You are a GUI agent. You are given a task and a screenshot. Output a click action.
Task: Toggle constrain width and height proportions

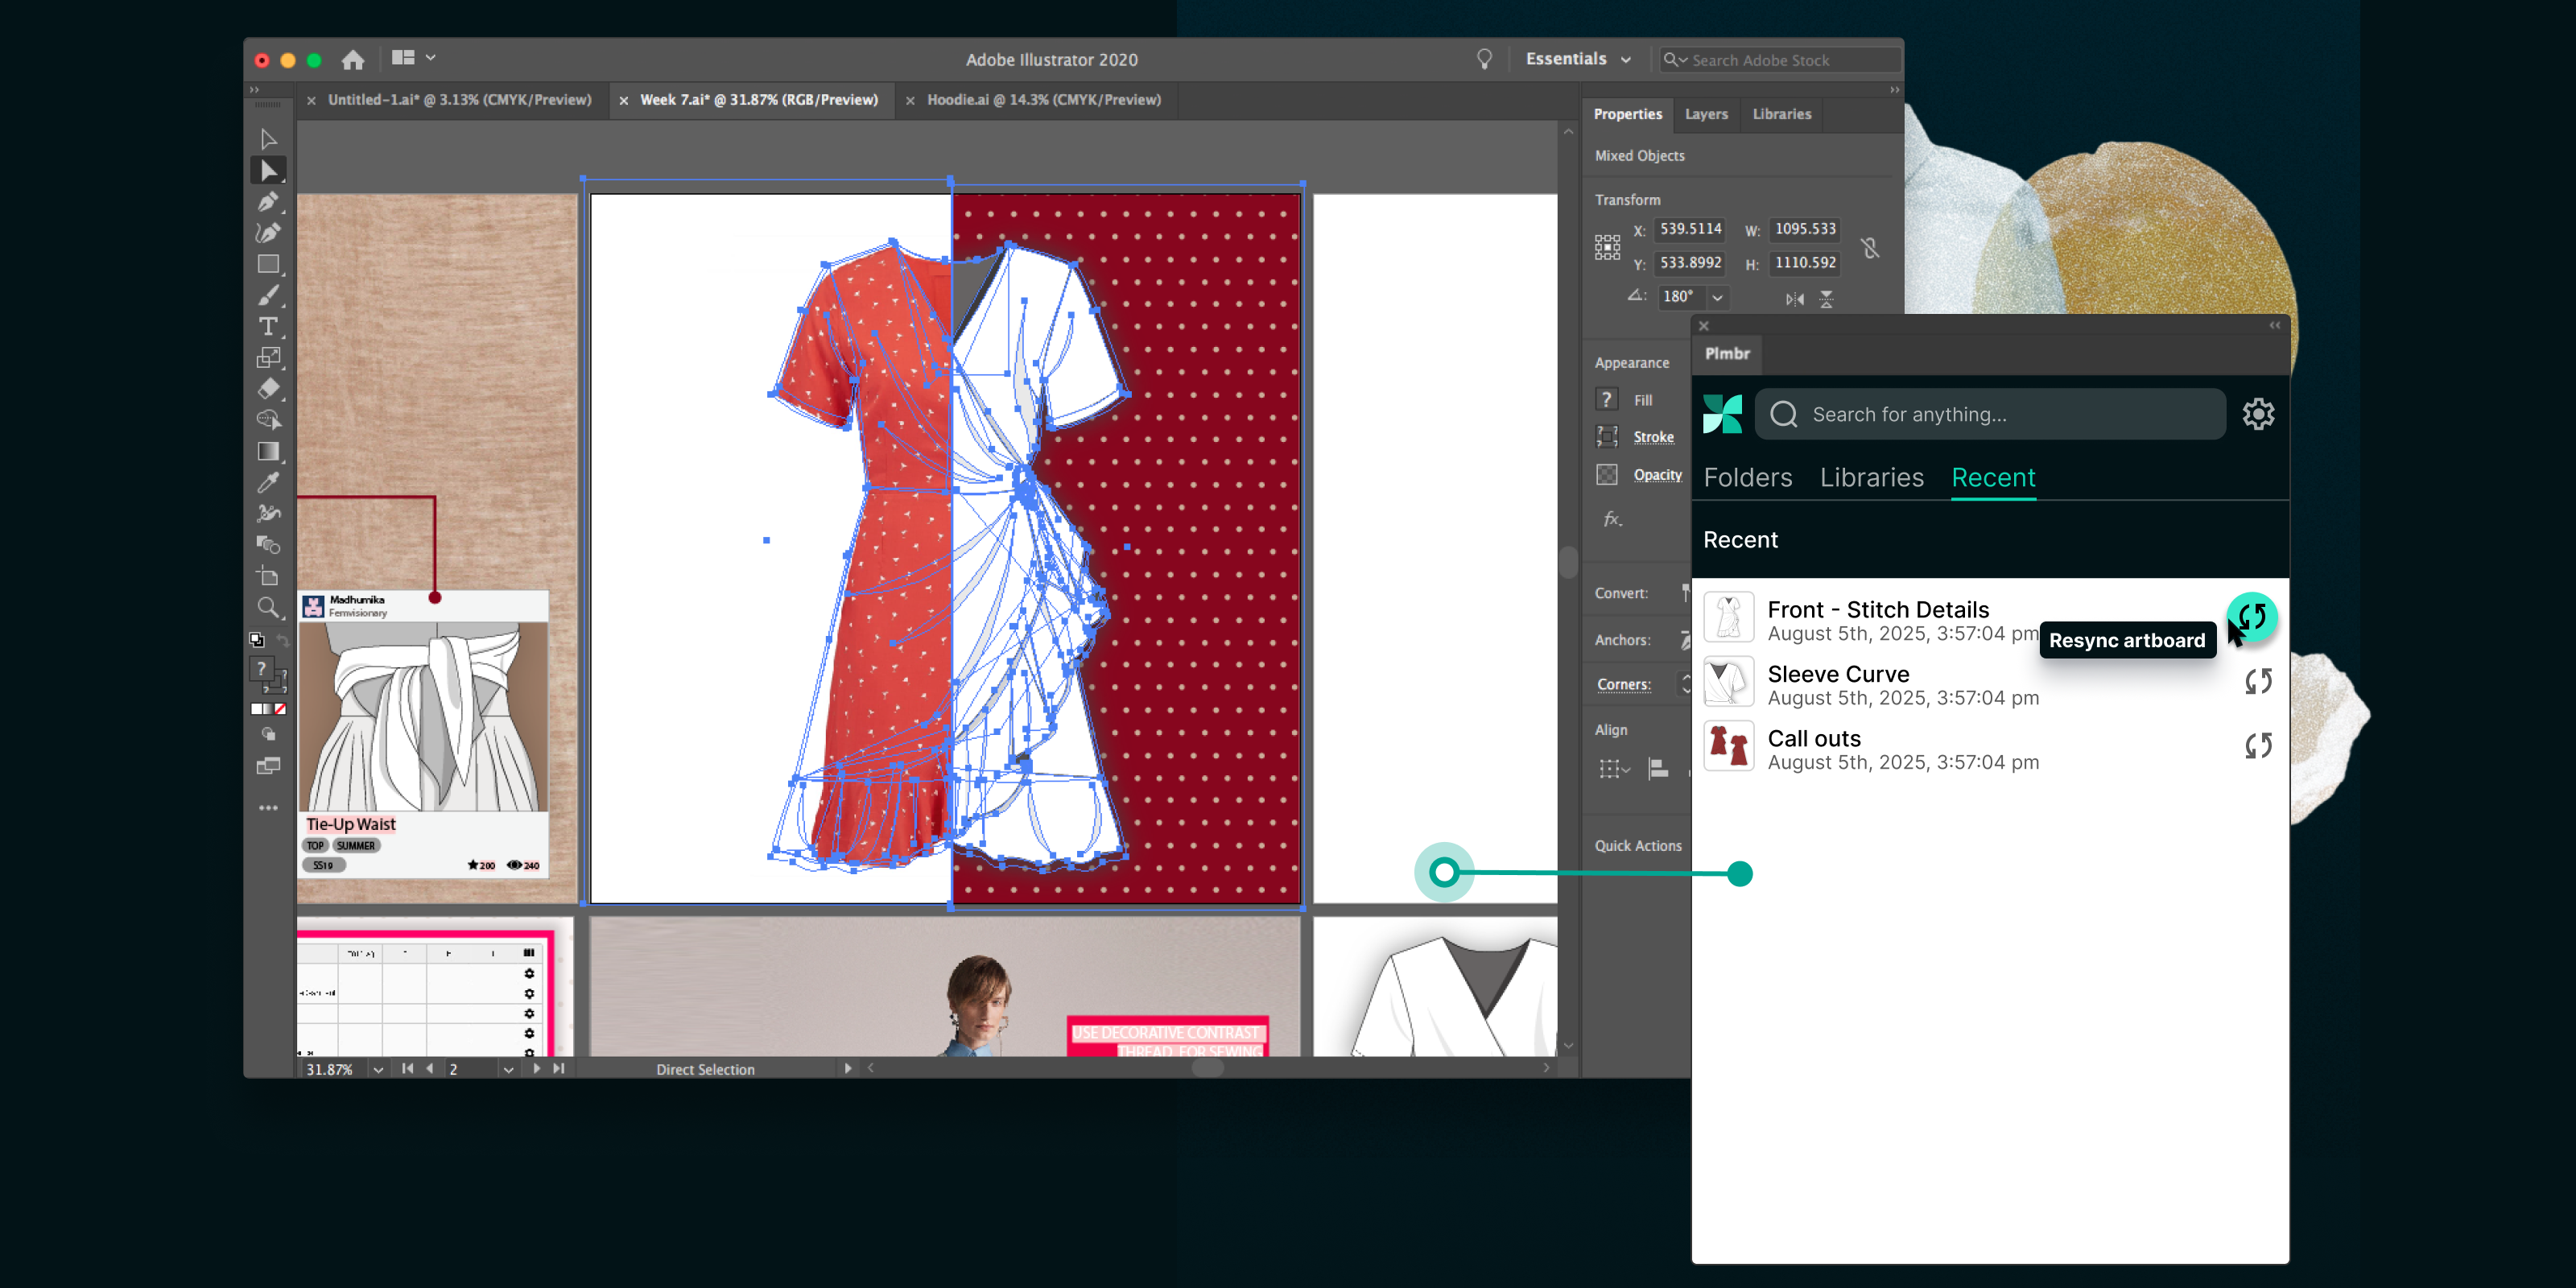pos(1870,247)
